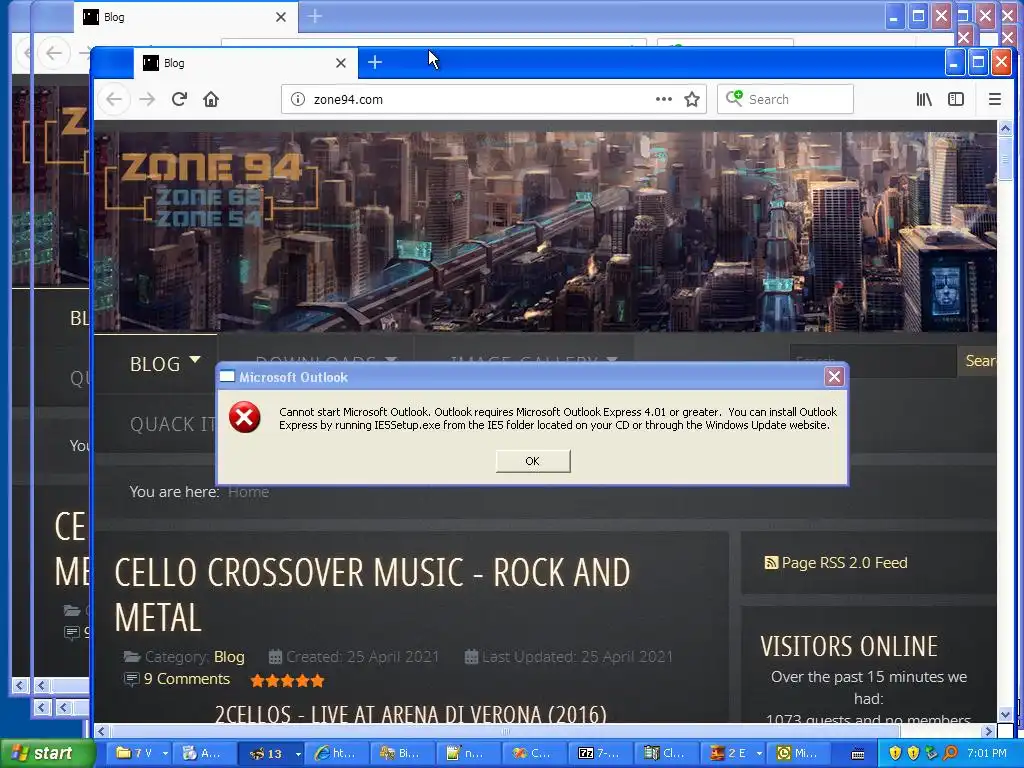The image size is (1024, 768).
Task: Open the Internet Explorer 'ht...' taskbar button
Action: [336, 754]
